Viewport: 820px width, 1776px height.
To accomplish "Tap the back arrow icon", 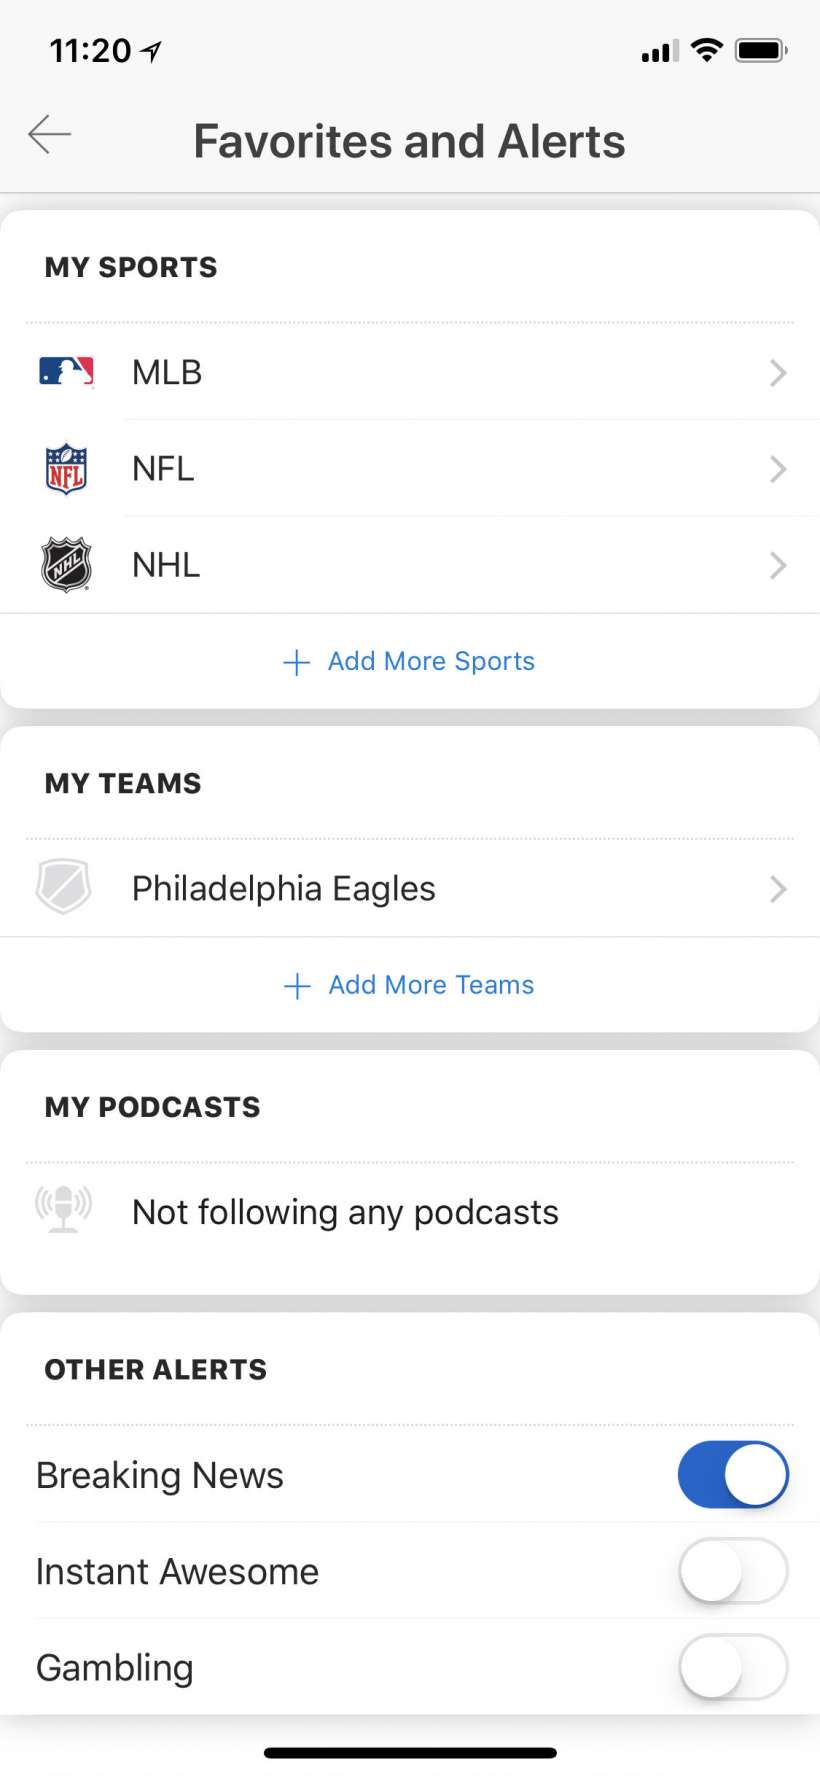I will tap(50, 134).
